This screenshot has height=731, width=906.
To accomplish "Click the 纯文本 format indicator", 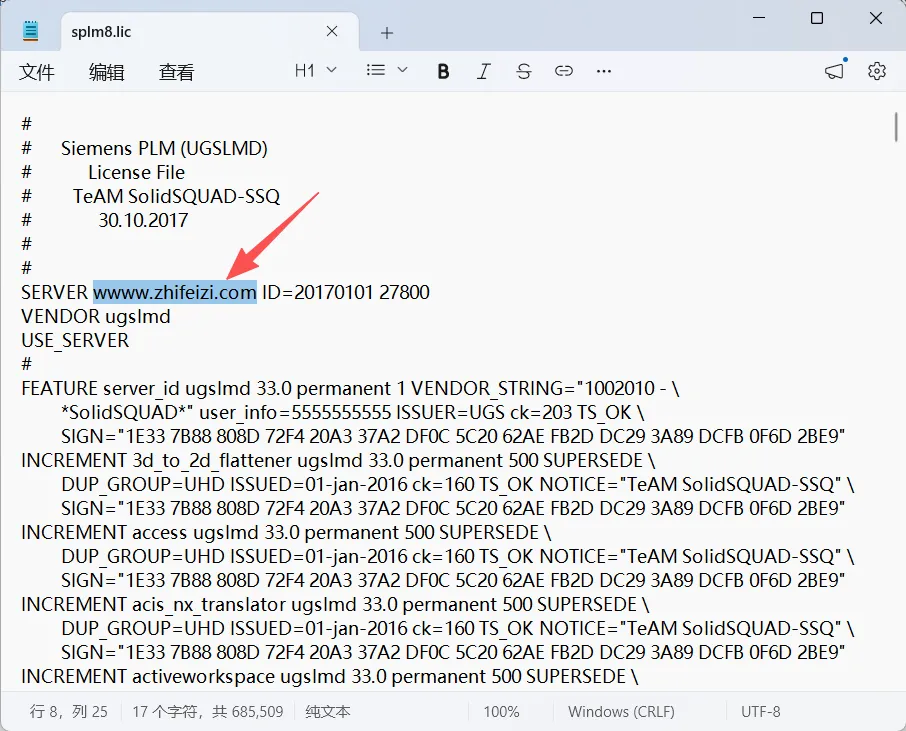I will (x=328, y=711).
